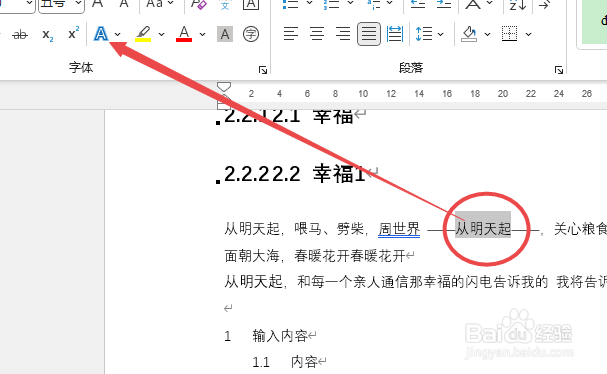The width and height of the screenshot is (607, 374).
Task: Expand the shading color dropdown arrow
Action: (487, 34)
